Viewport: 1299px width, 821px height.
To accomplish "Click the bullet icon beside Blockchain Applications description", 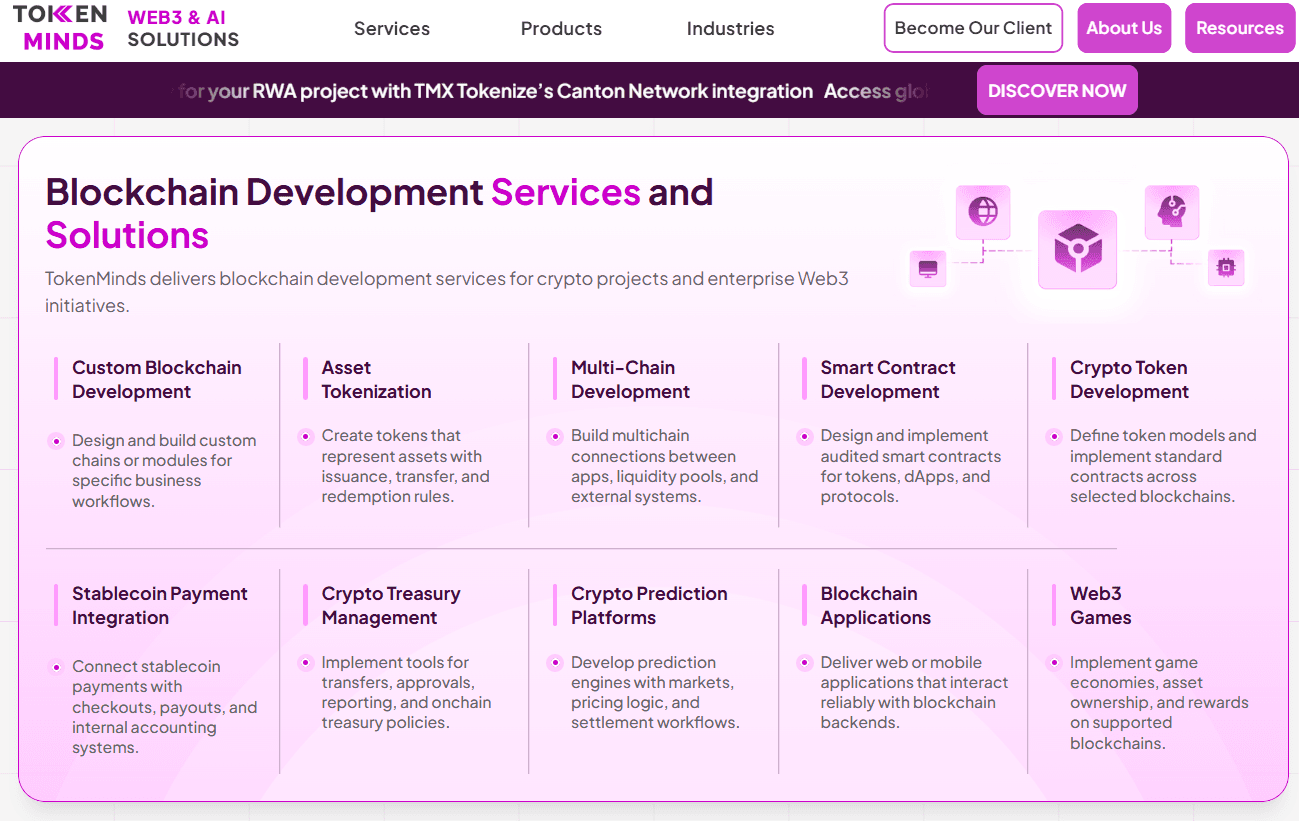I will (x=804, y=663).
